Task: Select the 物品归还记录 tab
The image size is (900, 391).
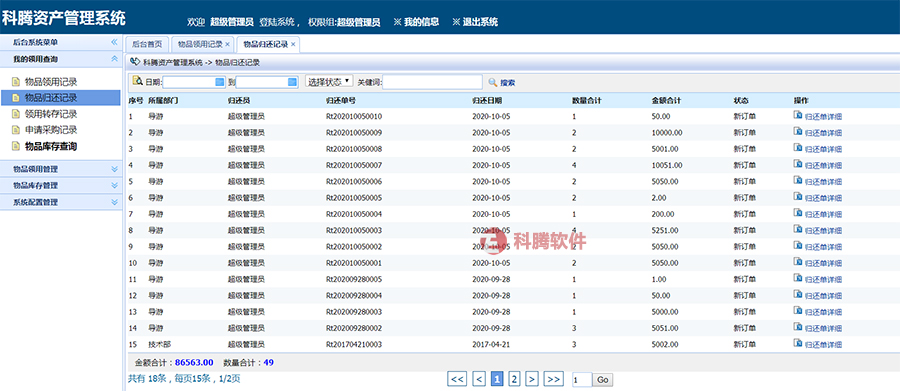Action: click(x=265, y=44)
